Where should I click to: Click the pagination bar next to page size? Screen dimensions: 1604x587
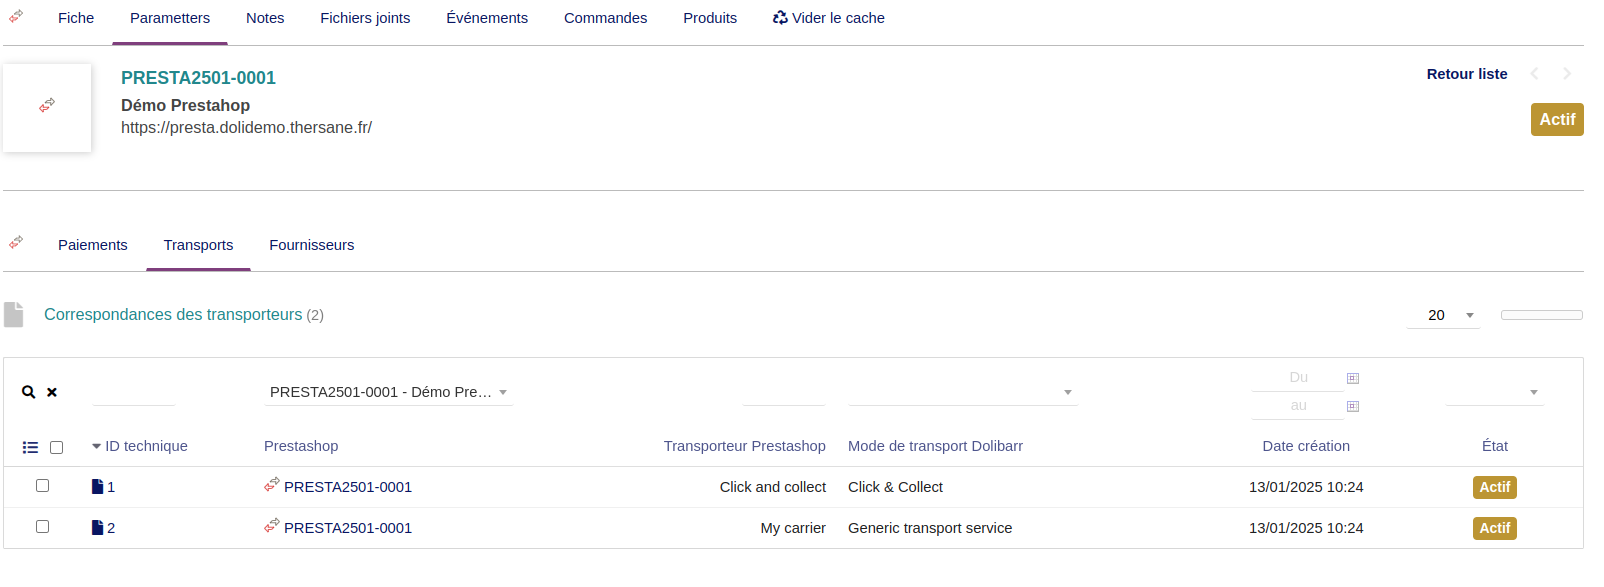click(x=1541, y=315)
